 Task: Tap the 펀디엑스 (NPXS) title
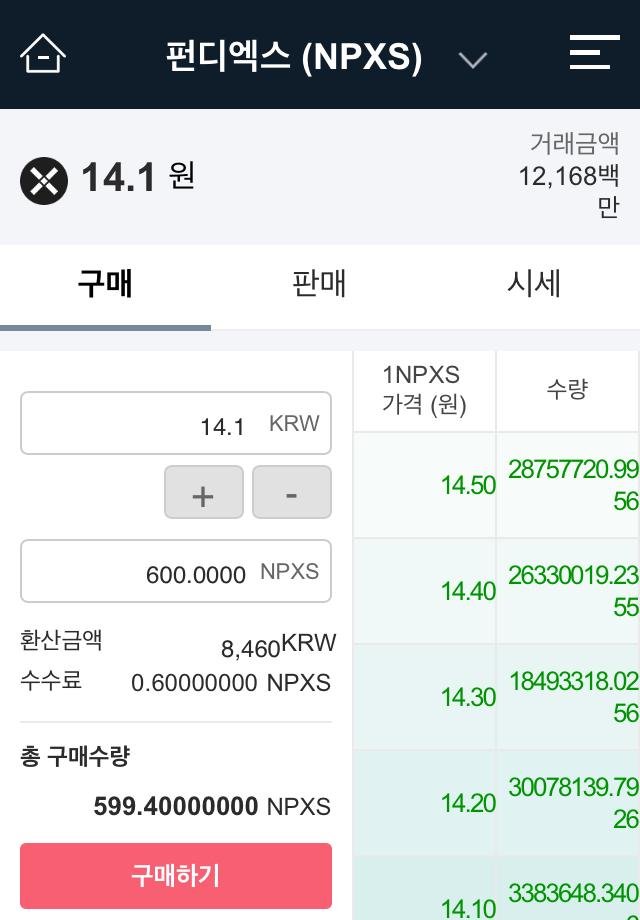[294, 57]
